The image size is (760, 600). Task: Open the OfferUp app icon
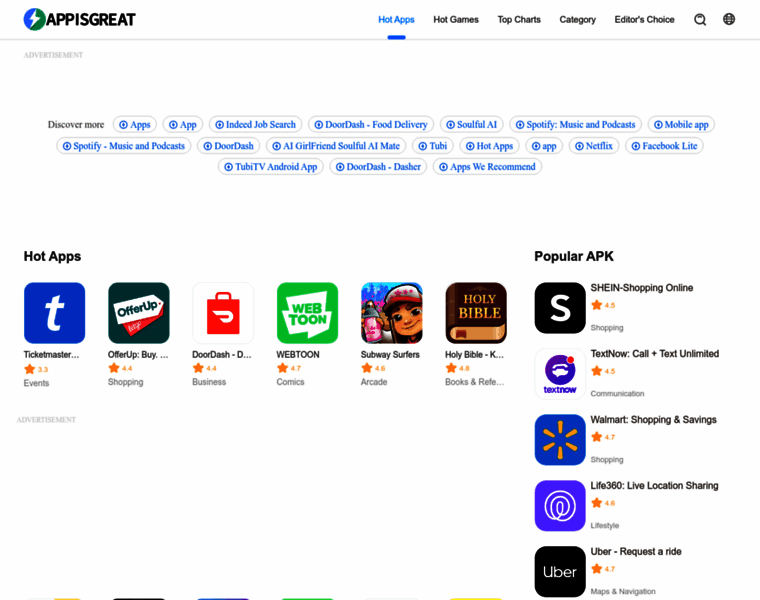click(139, 313)
